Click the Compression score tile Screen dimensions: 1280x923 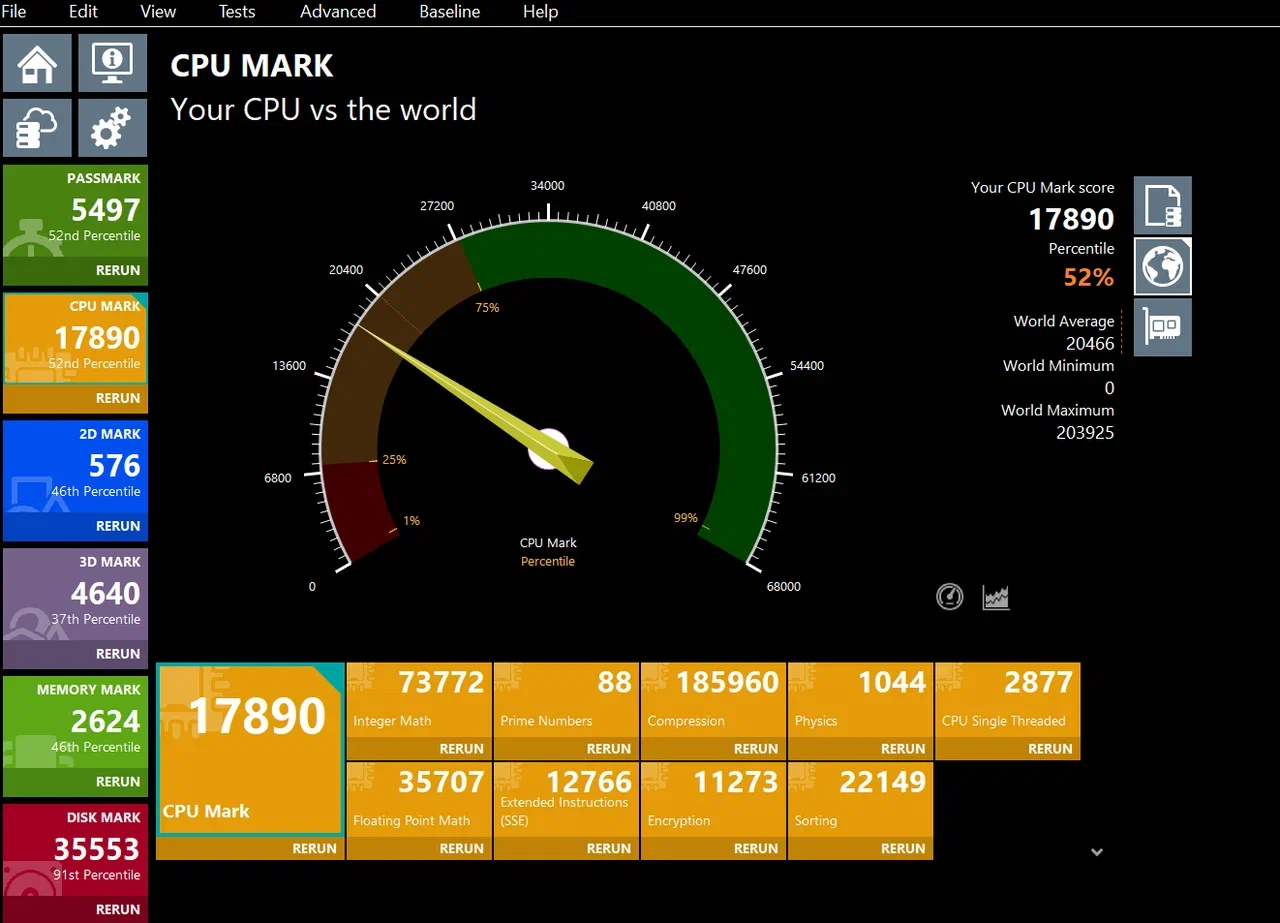click(x=713, y=699)
